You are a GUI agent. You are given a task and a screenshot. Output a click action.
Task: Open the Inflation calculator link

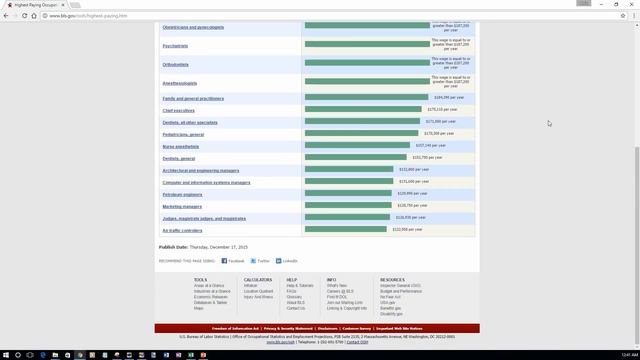coord(250,286)
